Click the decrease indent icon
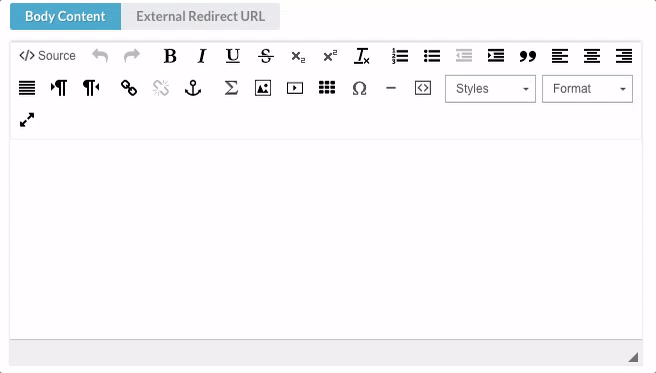The width and height of the screenshot is (656, 373). pyautogui.click(x=464, y=56)
